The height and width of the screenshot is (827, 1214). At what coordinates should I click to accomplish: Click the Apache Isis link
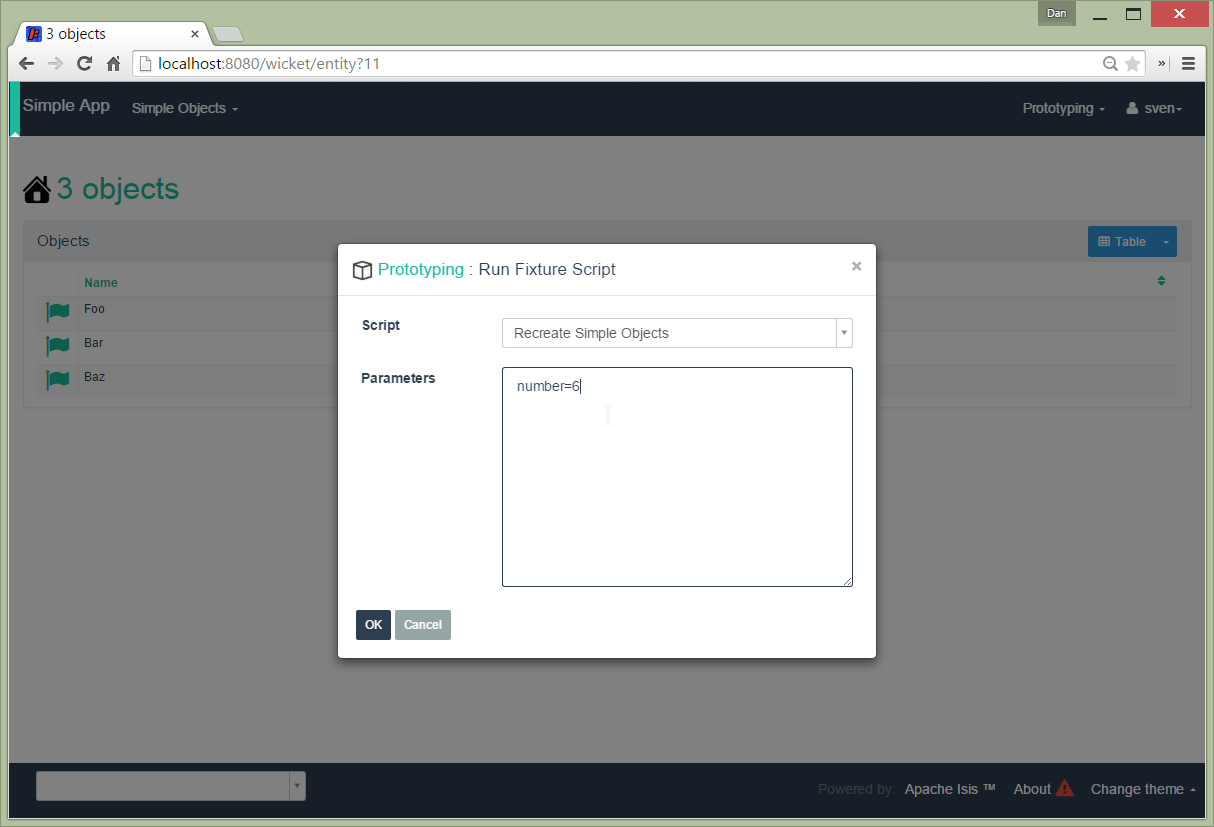[949, 789]
